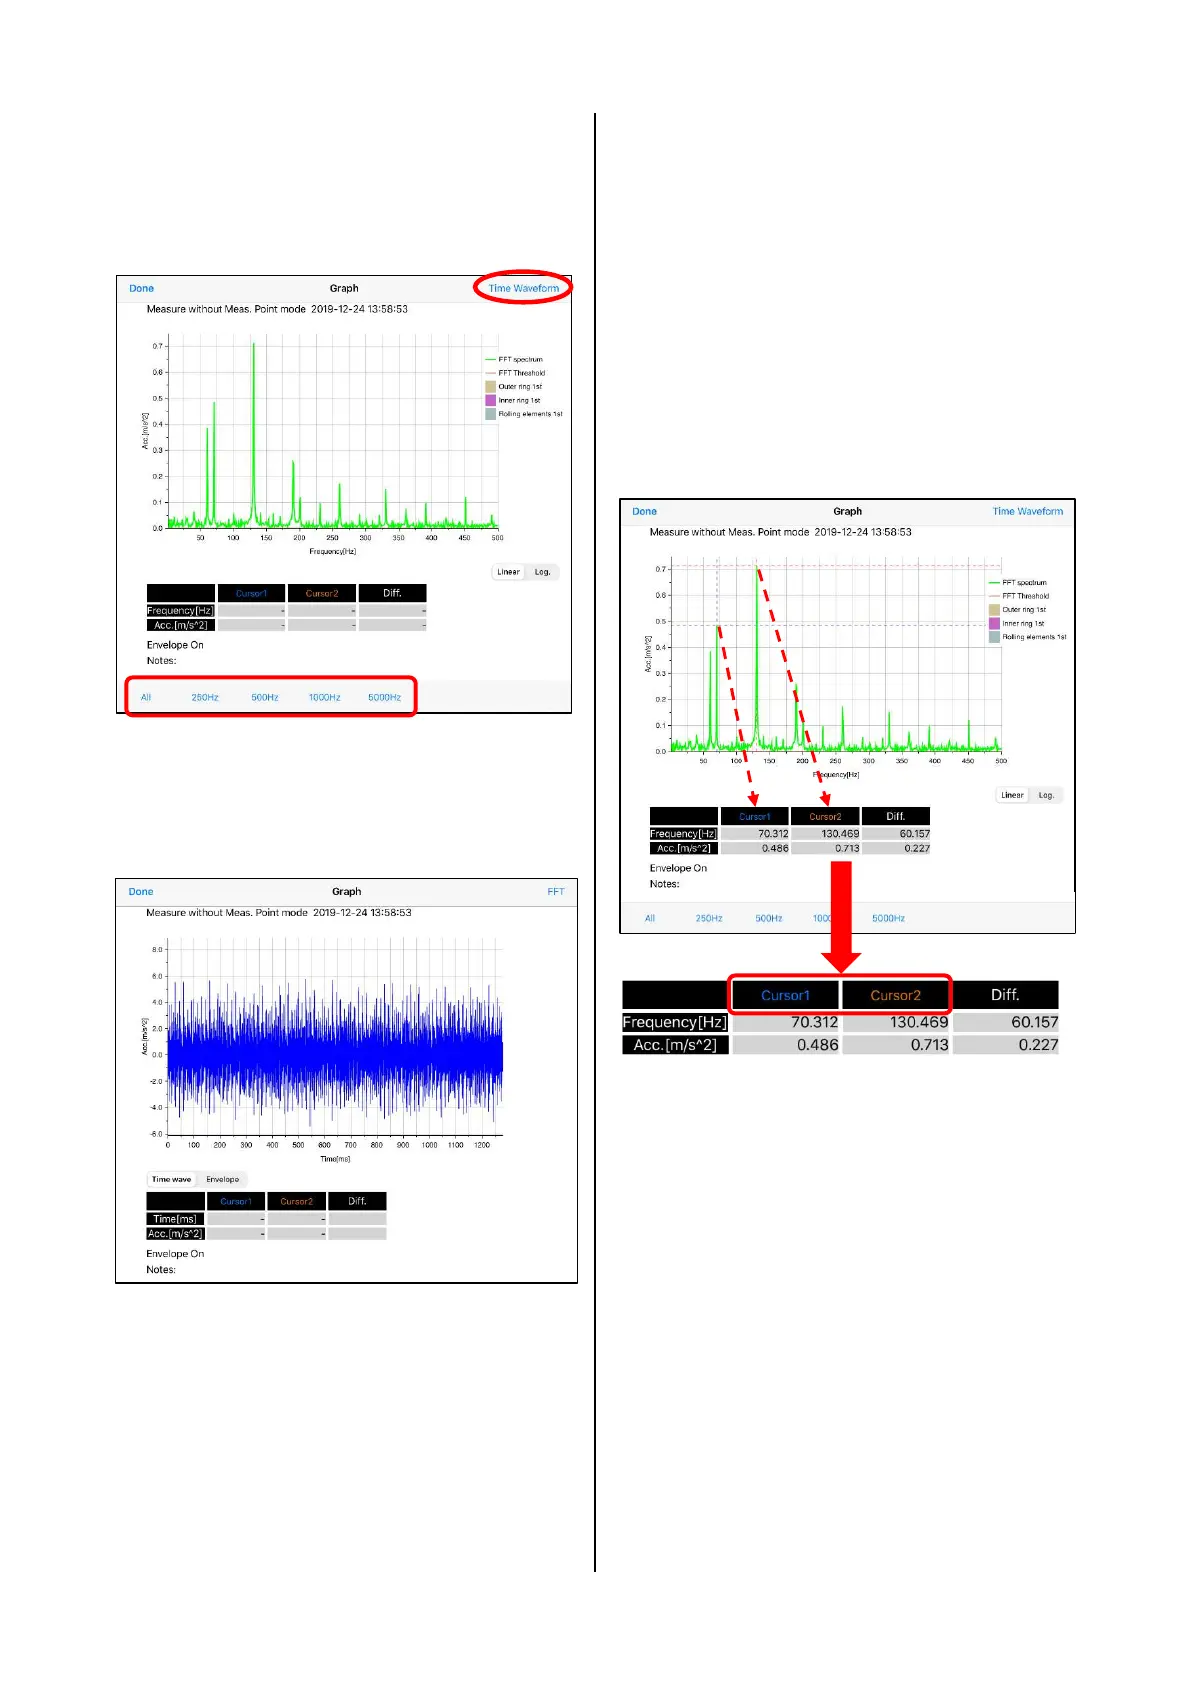Tap Done on the blue time waveform screen
Image resolution: width=1190 pixels, height=1684 pixels.
click(x=141, y=891)
